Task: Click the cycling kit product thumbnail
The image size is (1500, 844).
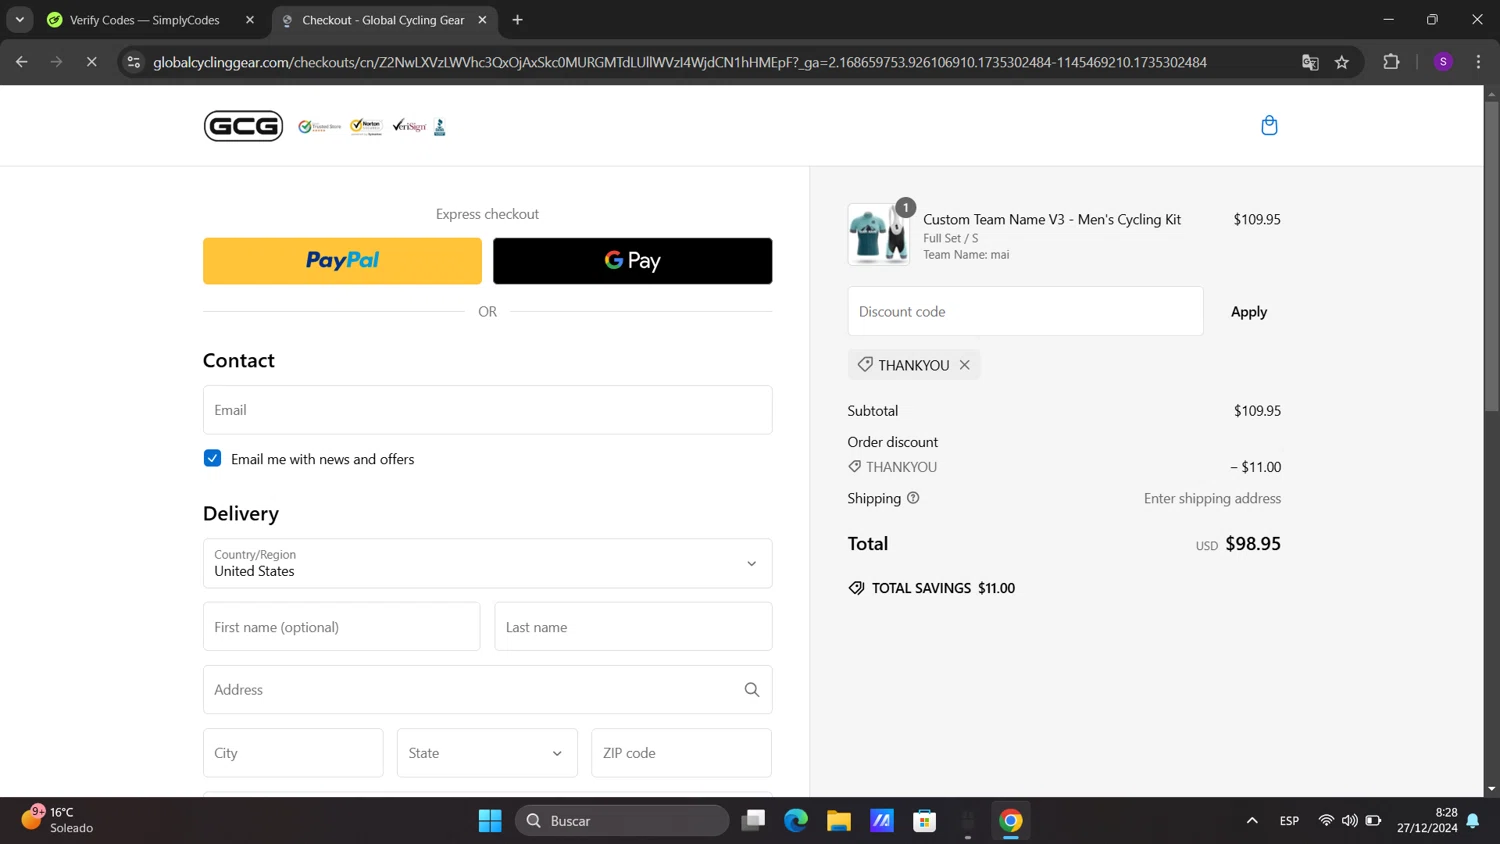Action: [879, 234]
